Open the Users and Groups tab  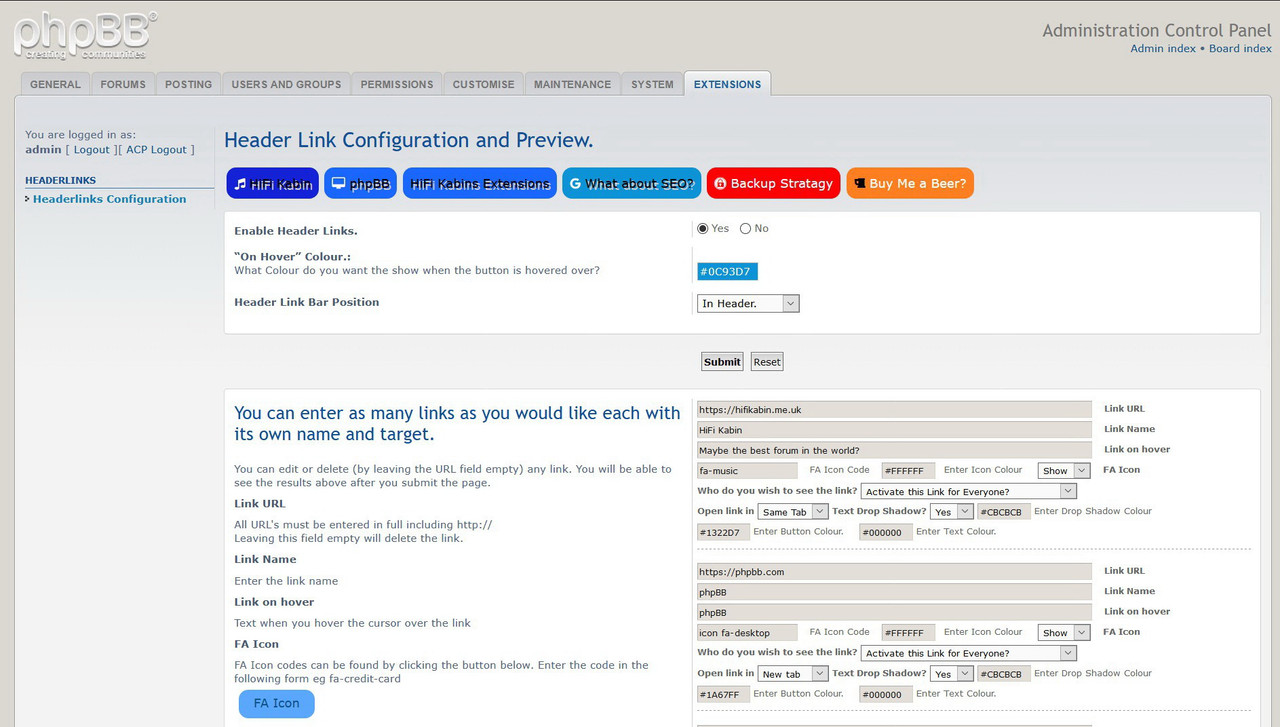(x=286, y=84)
